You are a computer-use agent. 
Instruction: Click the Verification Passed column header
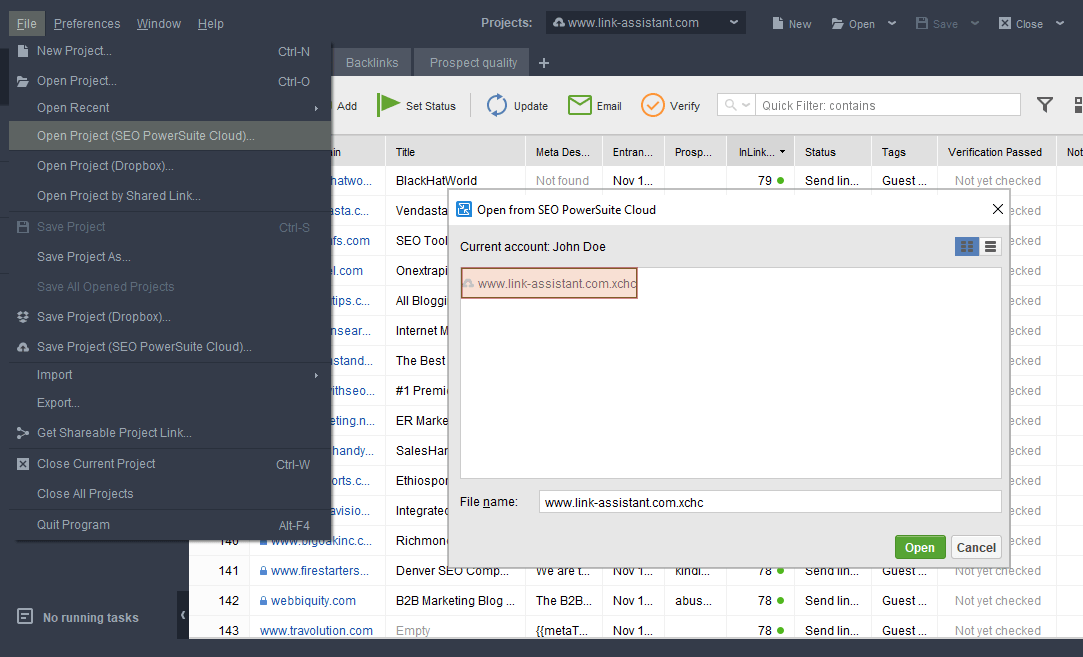(996, 152)
